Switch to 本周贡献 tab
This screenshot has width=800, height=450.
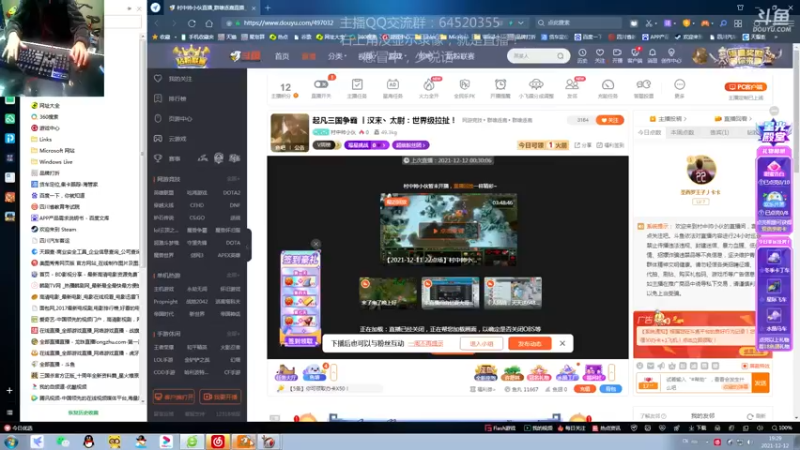(682, 132)
